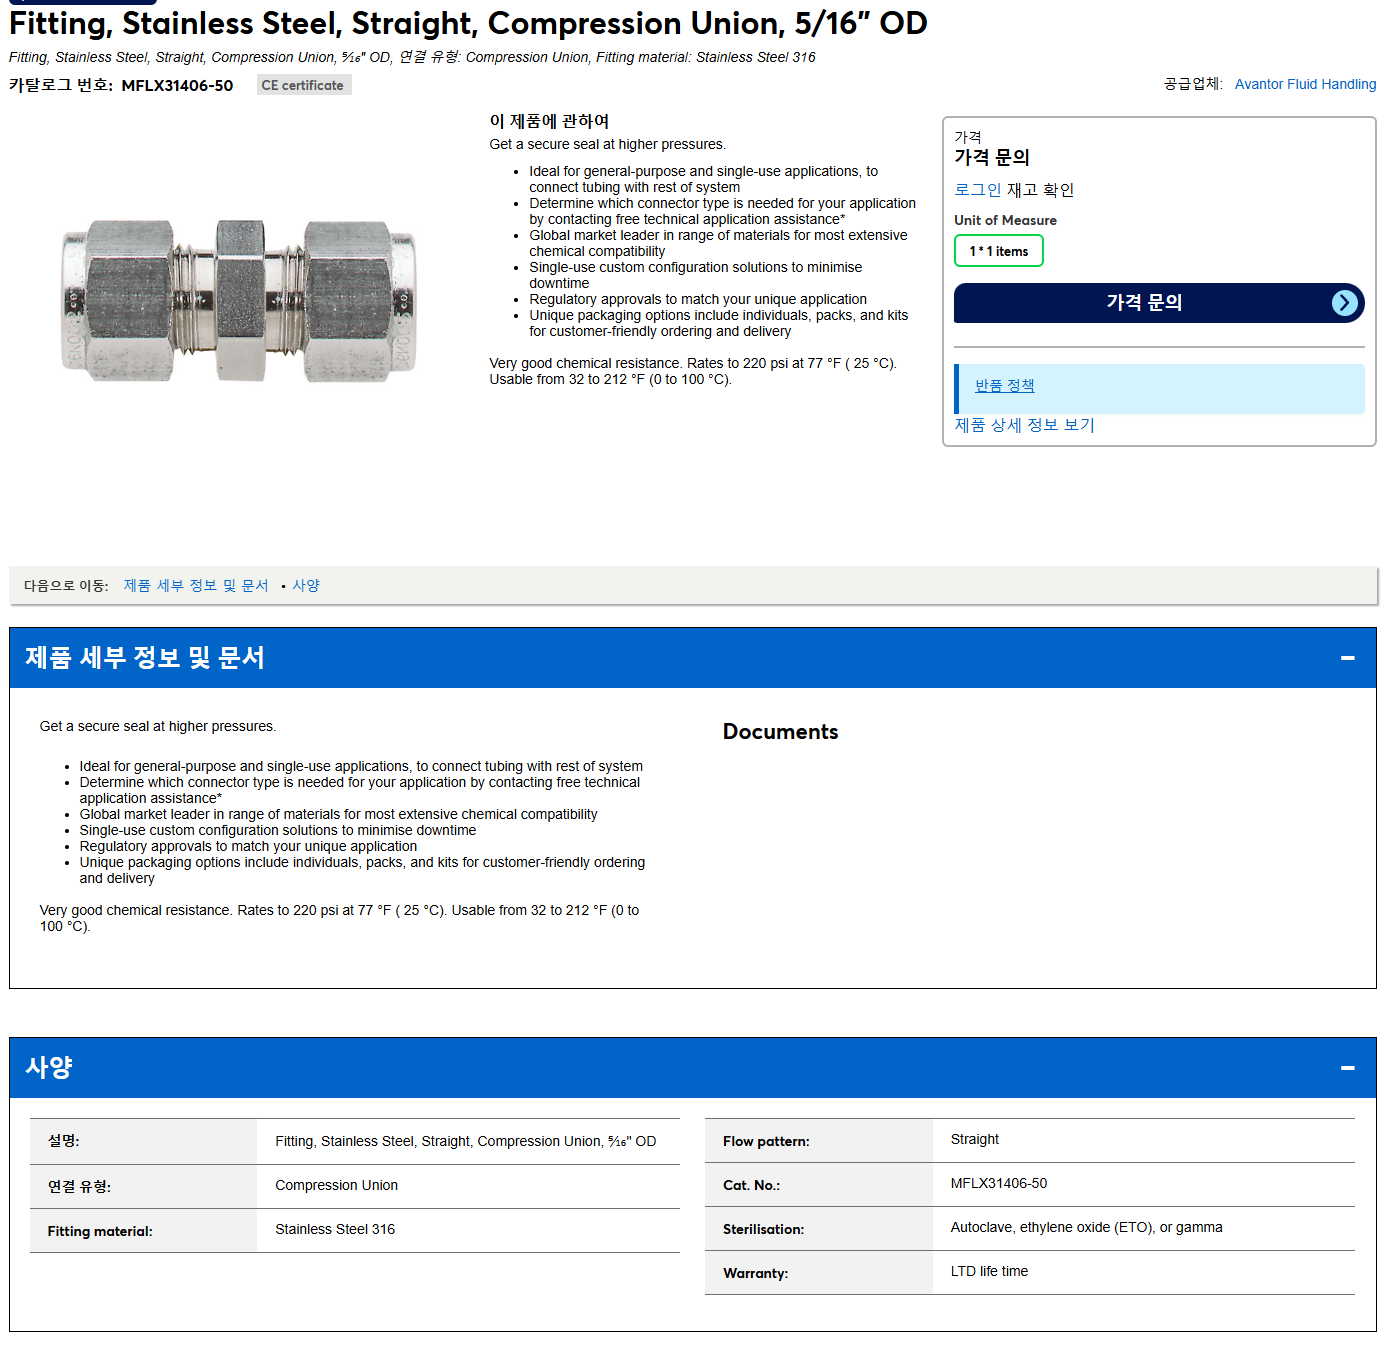This screenshot has width=1384, height=1352.
Task: Click the 설명 row description value
Action: tap(465, 1141)
